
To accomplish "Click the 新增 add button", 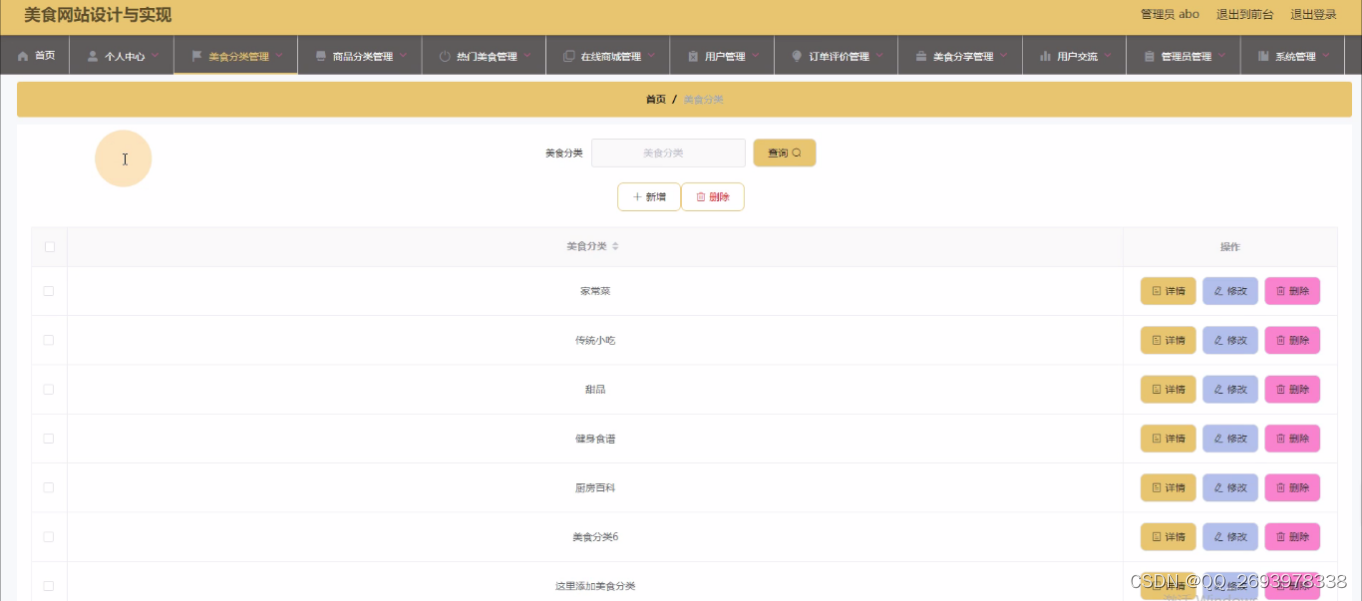I will [649, 197].
